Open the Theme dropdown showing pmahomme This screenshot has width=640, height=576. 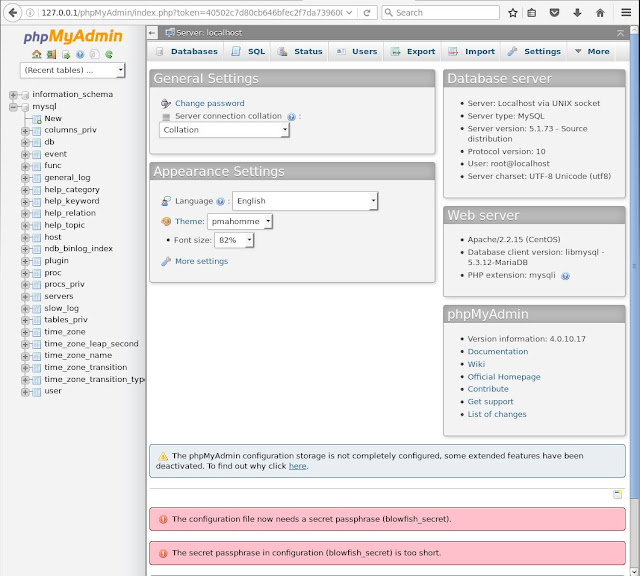240,221
